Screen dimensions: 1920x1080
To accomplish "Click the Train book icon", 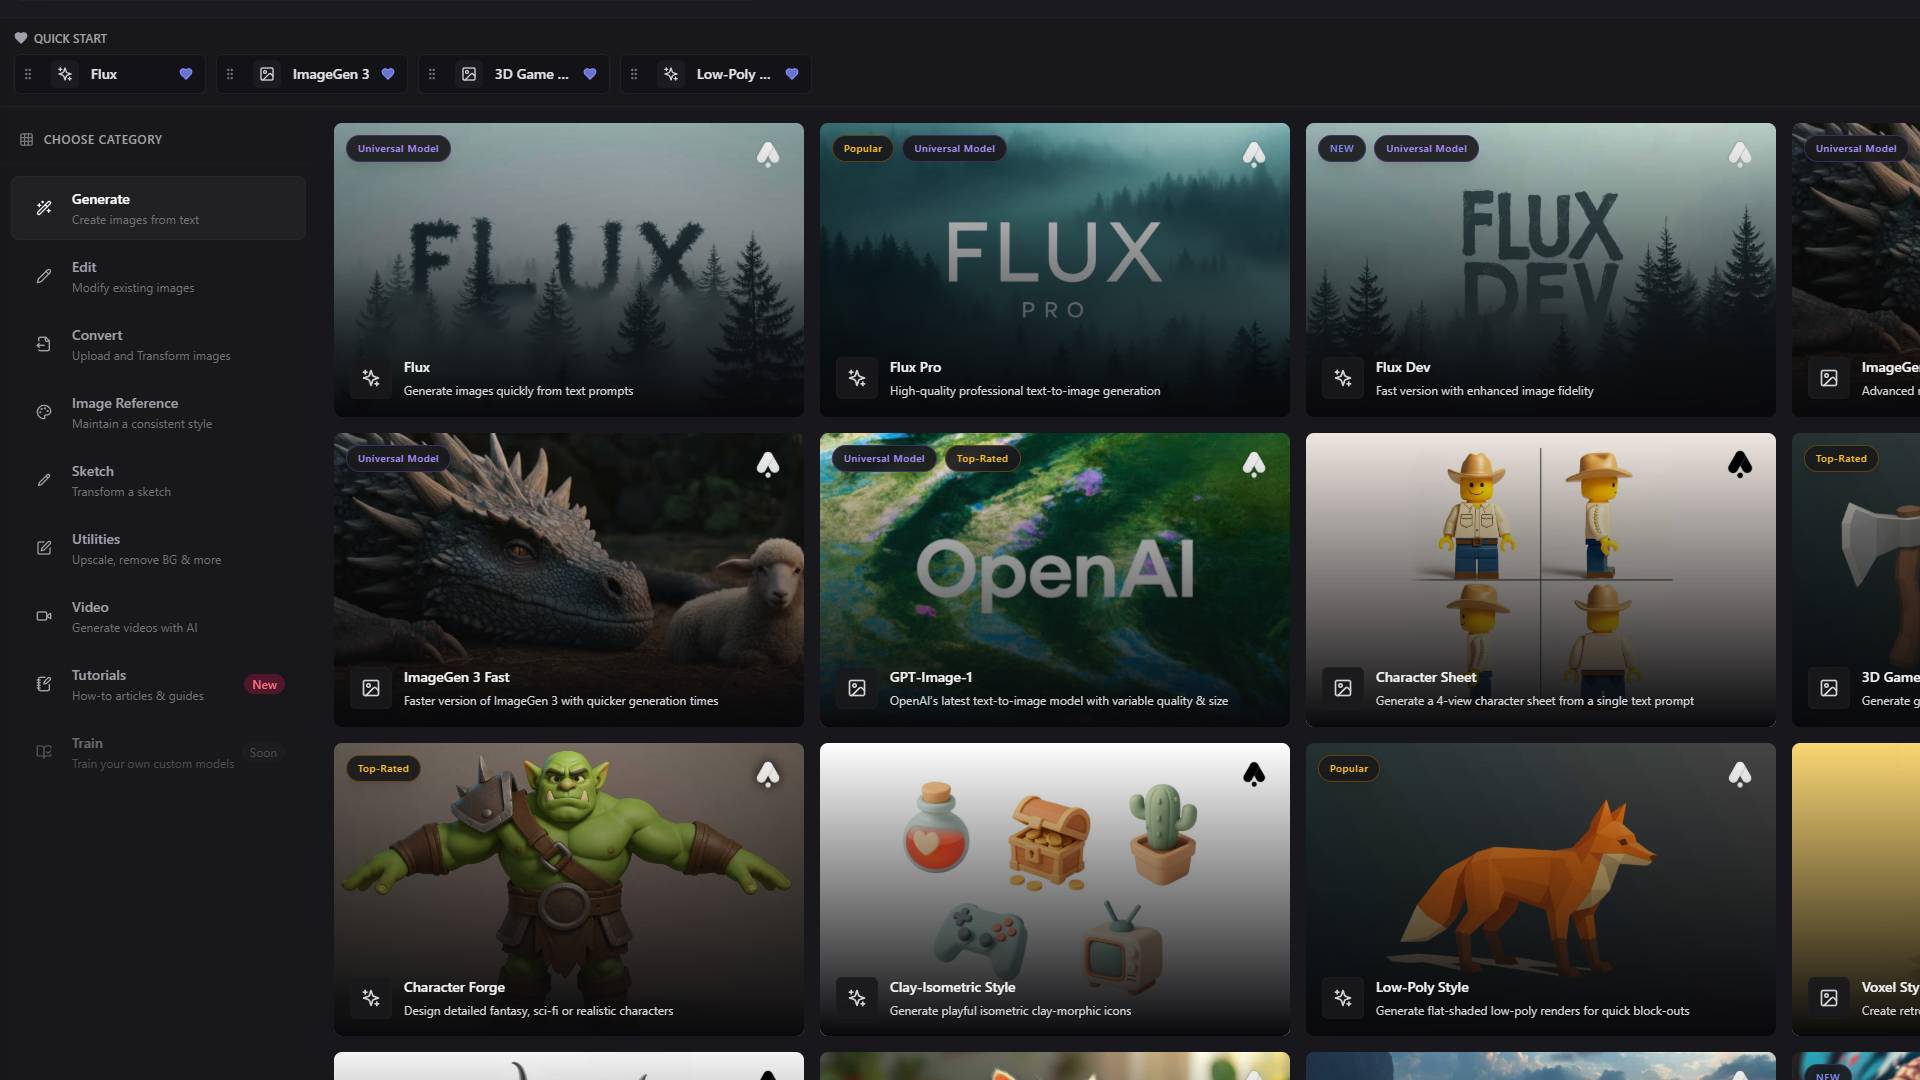I will (x=44, y=752).
